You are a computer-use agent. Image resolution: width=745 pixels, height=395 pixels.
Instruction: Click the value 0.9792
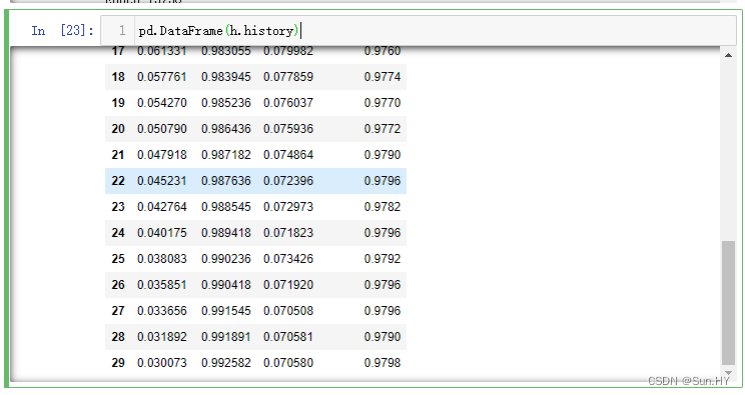pos(382,259)
